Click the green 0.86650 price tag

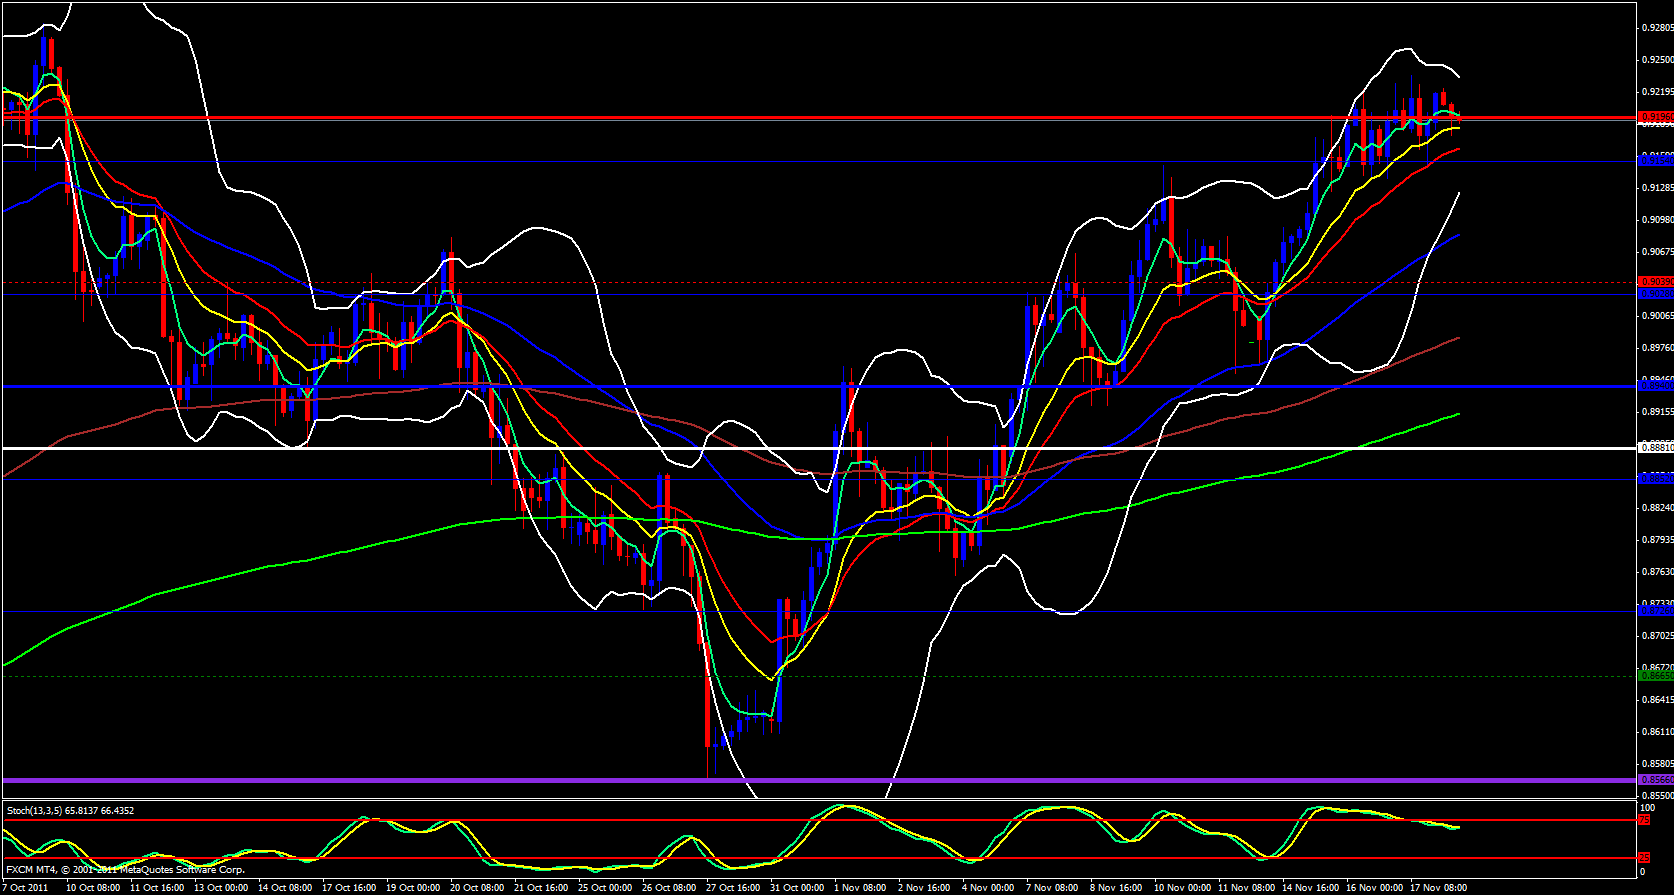(1655, 676)
